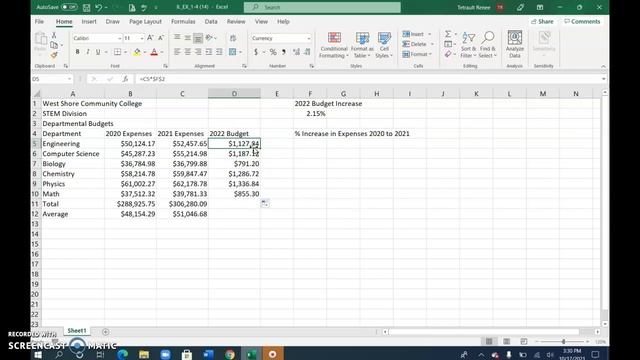Align text left
Image resolution: width=640 pixels, height=360 pixels.
pos(177,52)
